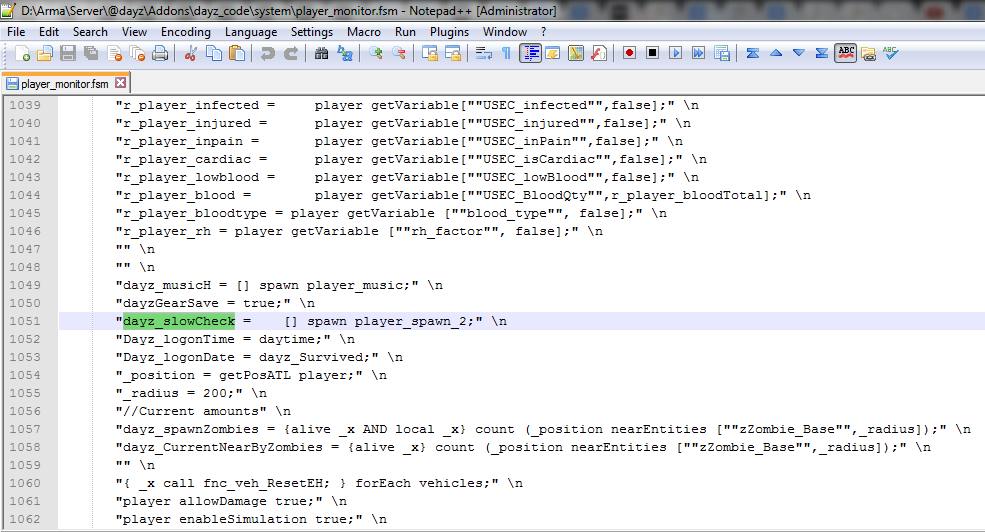Stop macro recording with black square icon
Viewport: 985px width, 532px height.
[x=653, y=53]
